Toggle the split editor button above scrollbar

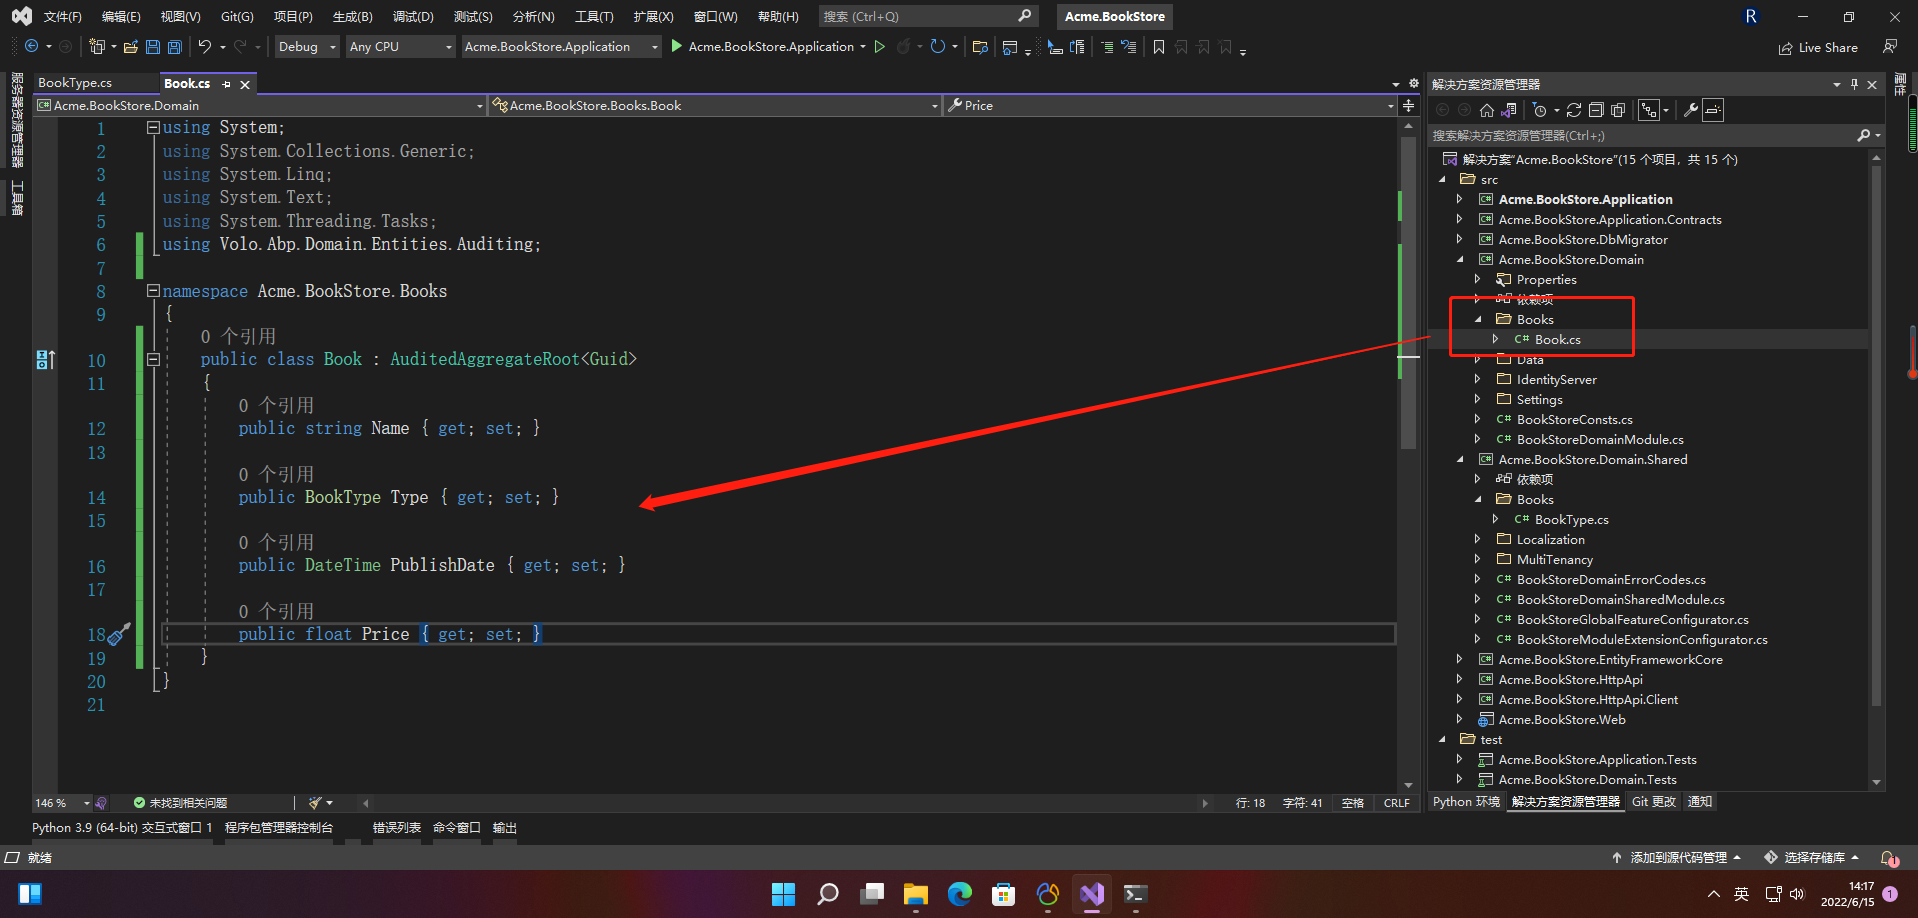(1409, 105)
